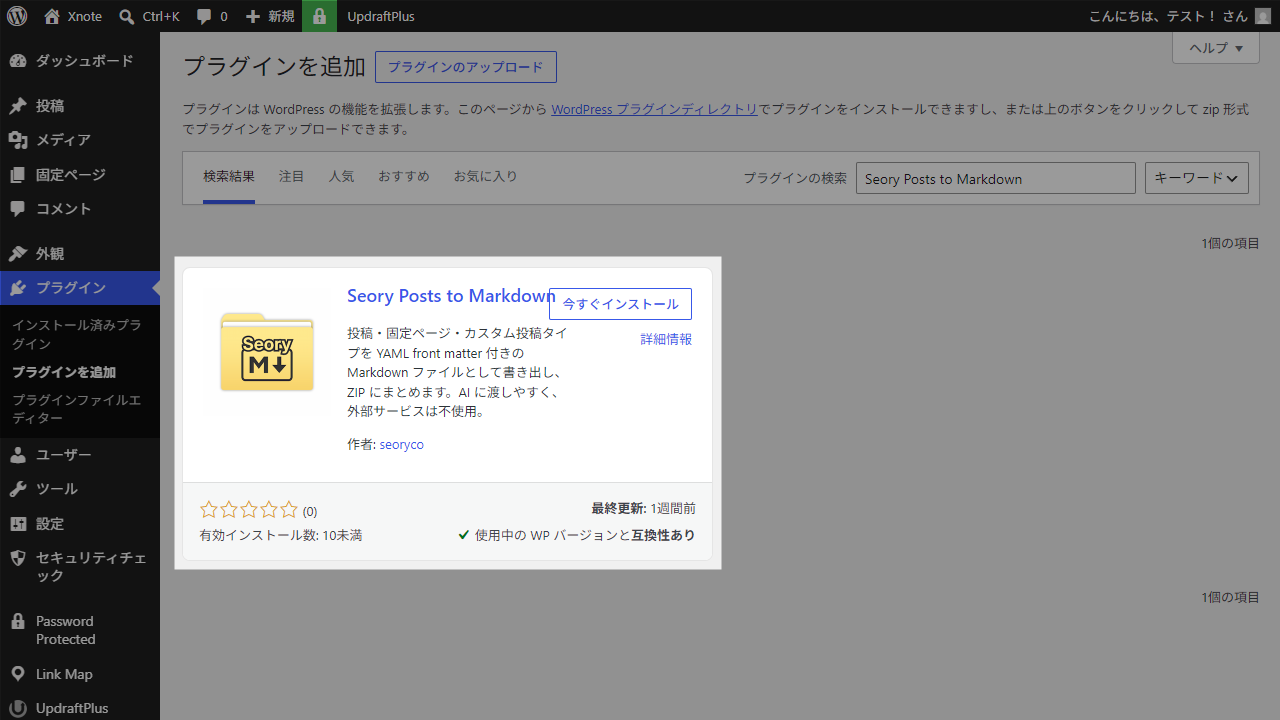1280x720 pixels.
Task: Open UpdraftPlus in the top admin bar
Action: (x=381, y=16)
